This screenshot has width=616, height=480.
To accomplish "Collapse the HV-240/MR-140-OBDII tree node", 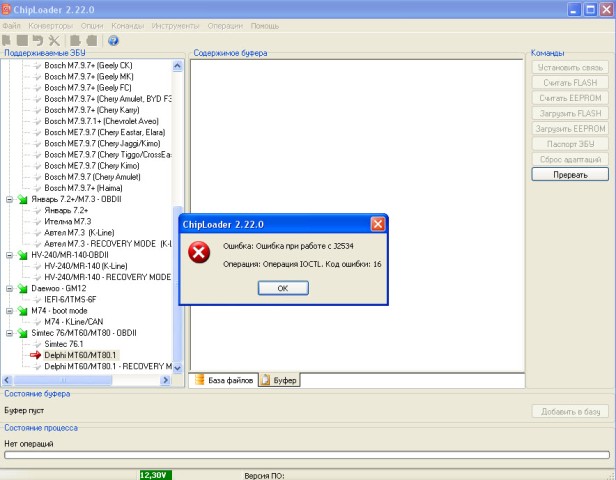I will [10, 255].
